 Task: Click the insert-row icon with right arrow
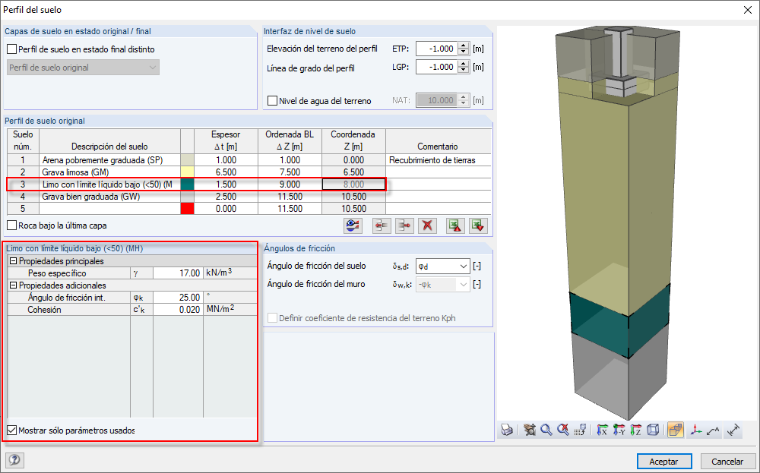click(404, 226)
